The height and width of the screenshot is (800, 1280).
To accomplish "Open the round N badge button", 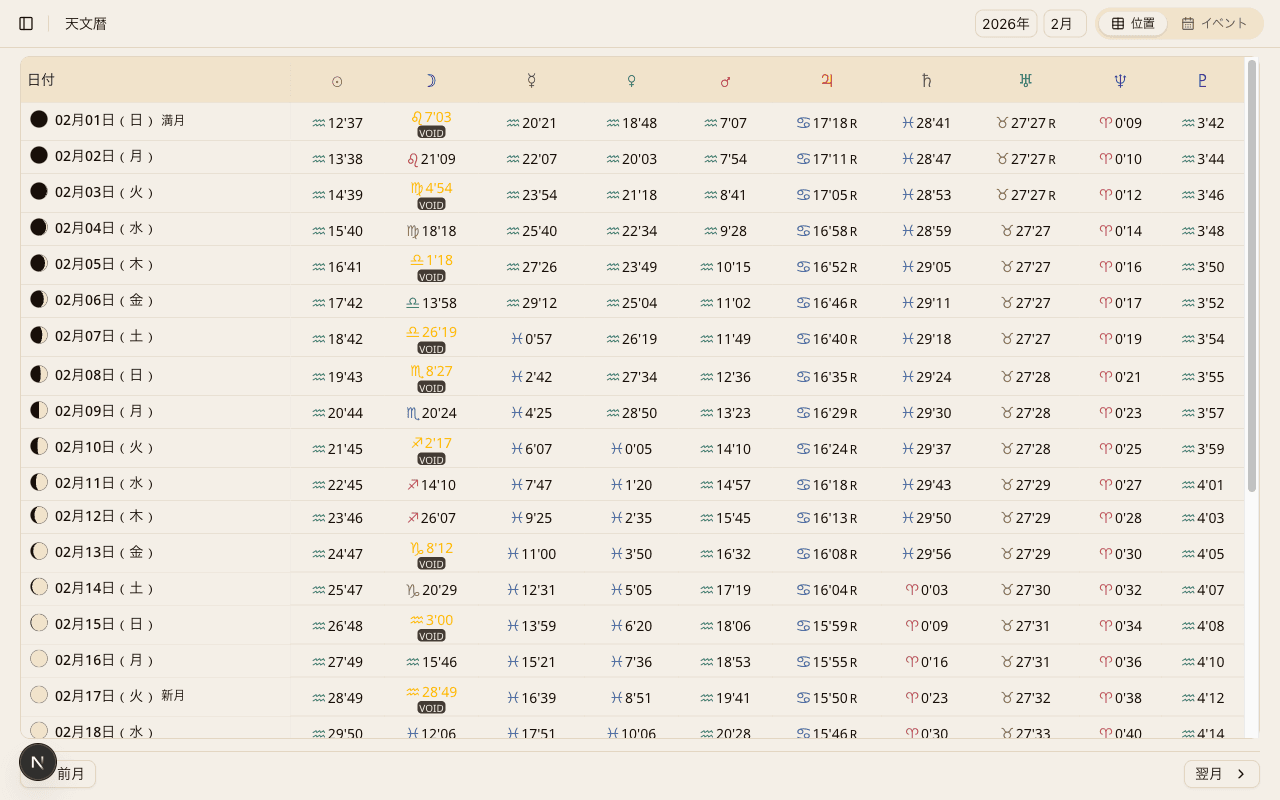I will [x=38, y=762].
